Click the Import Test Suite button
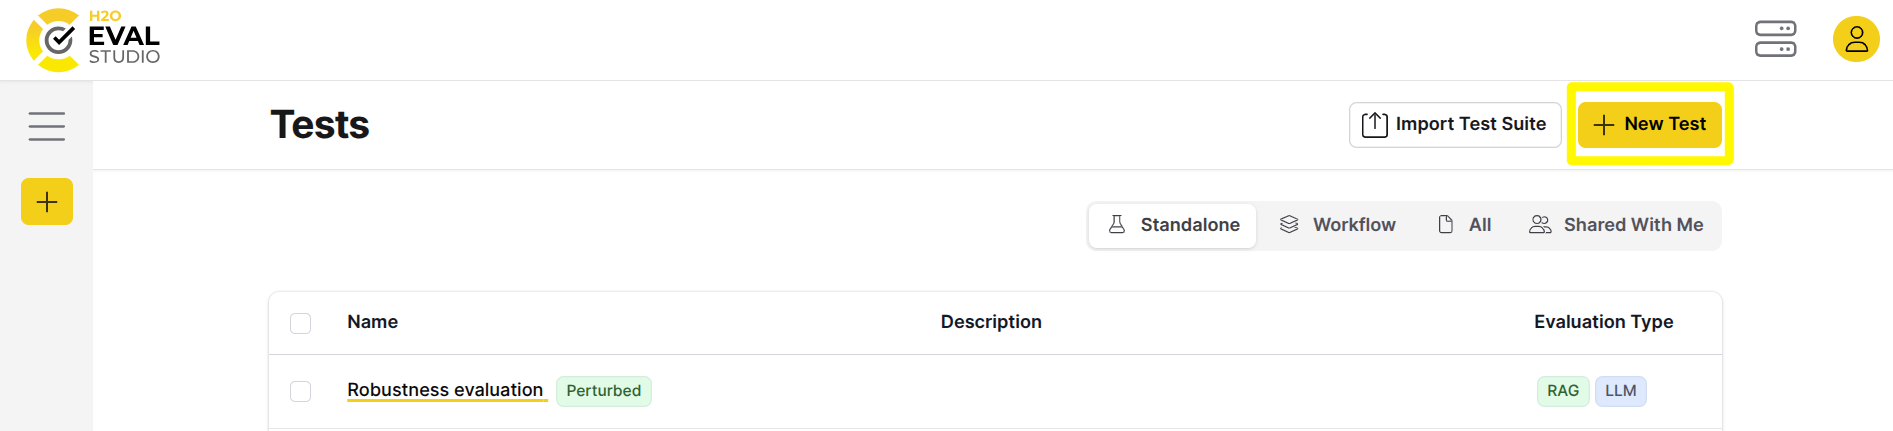 [1454, 124]
